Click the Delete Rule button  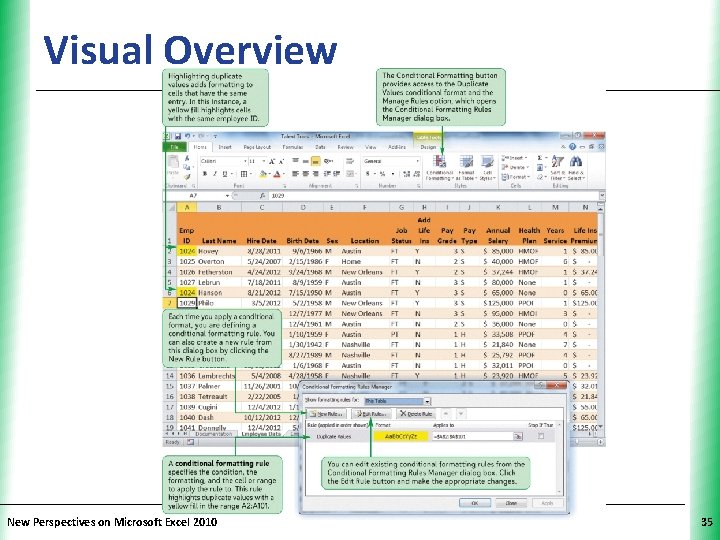(416, 414)
